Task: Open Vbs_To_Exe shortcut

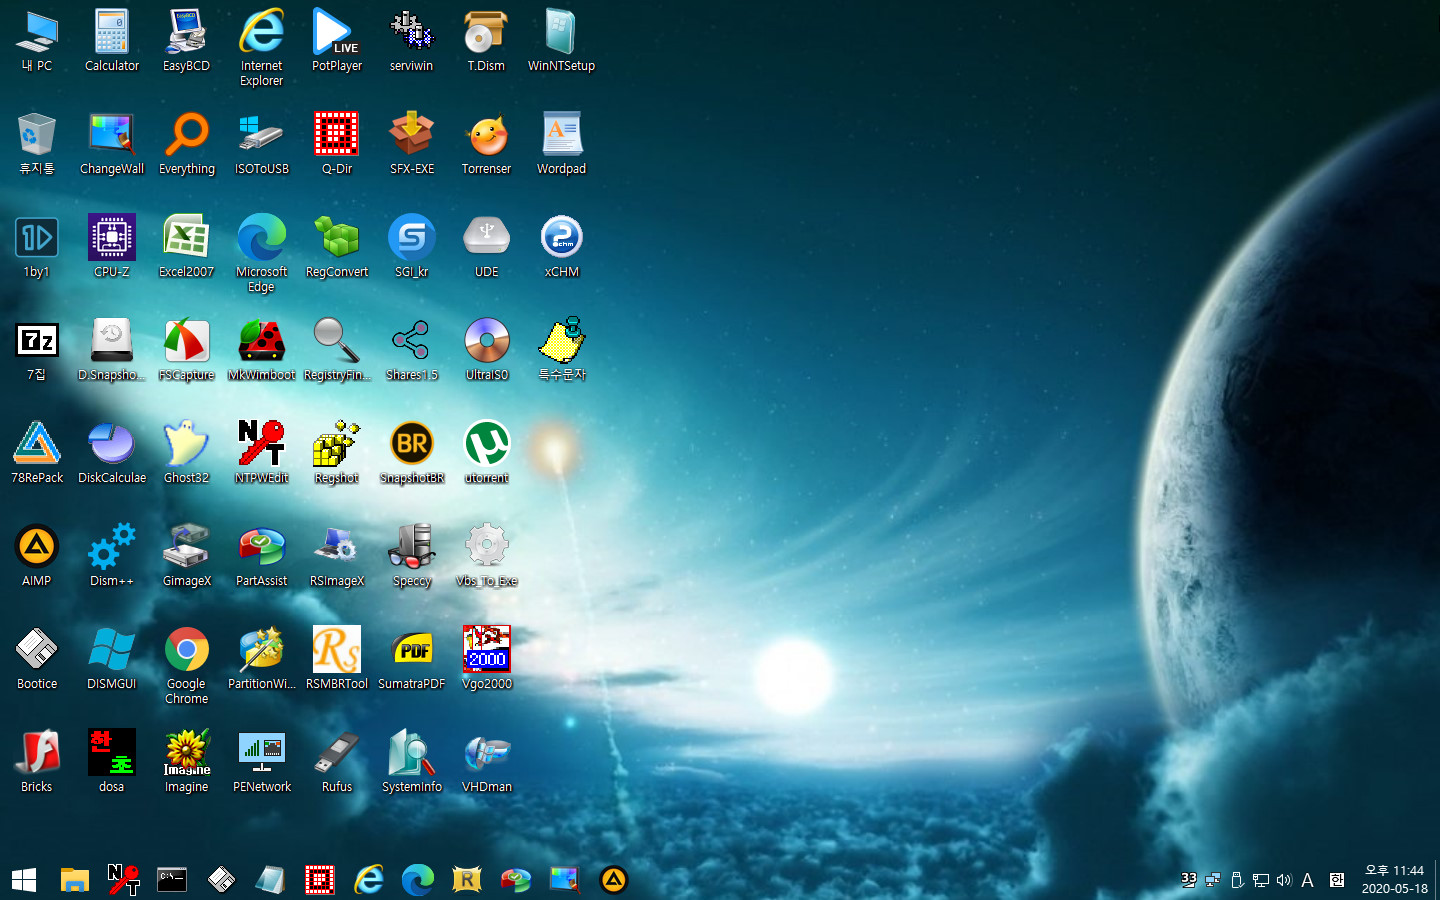Action: (487, 556)
